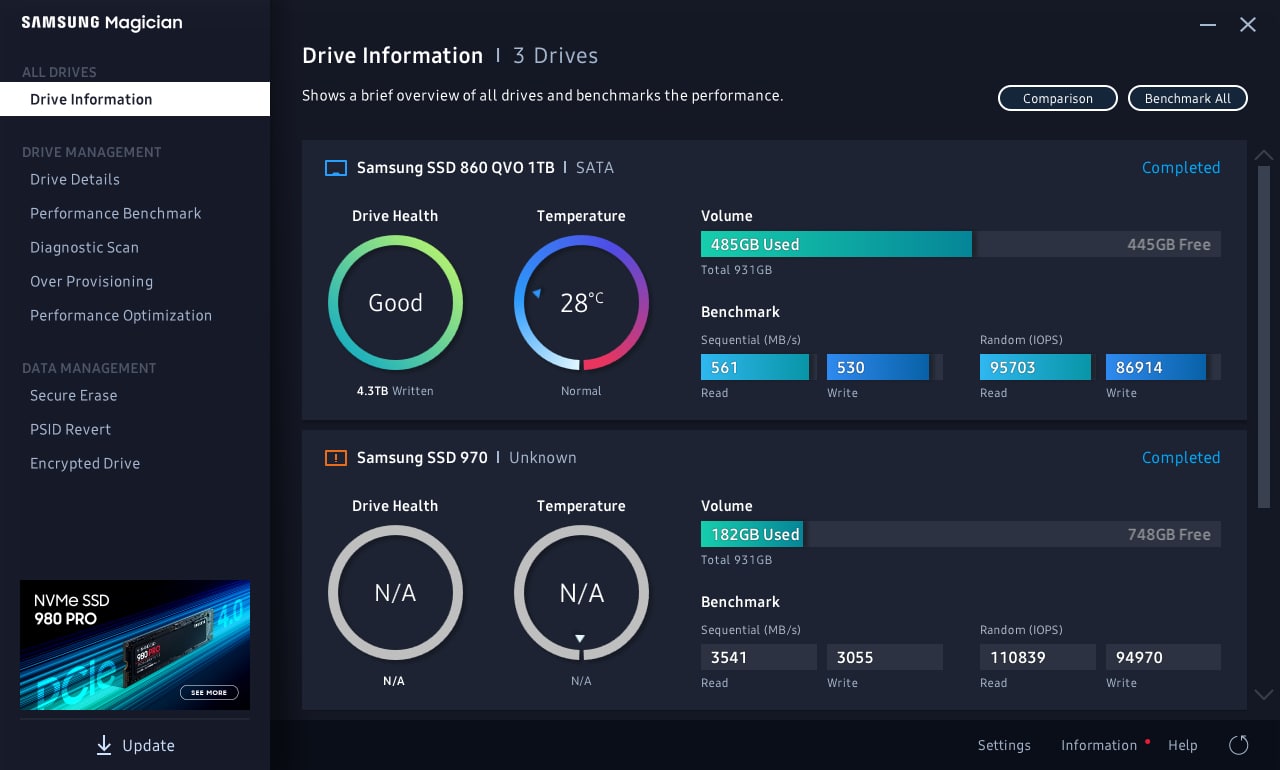
Task: Click the warning icon beside Samsung SSD 970
Action: (335, 458)
